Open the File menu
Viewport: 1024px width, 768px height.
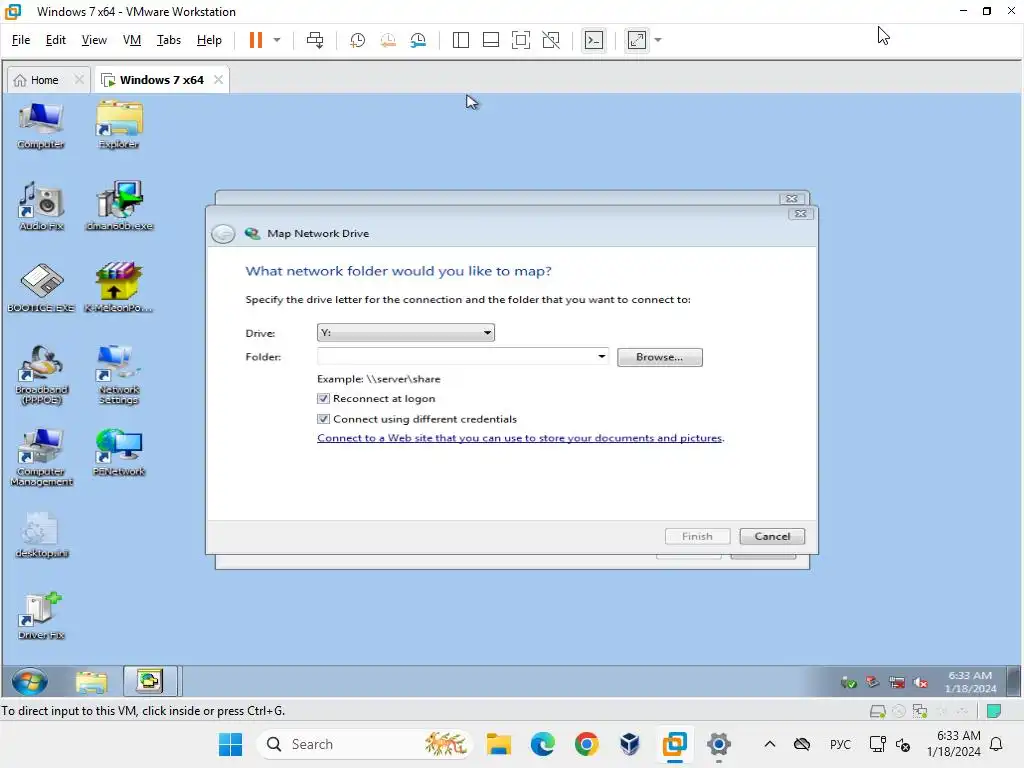21,40
